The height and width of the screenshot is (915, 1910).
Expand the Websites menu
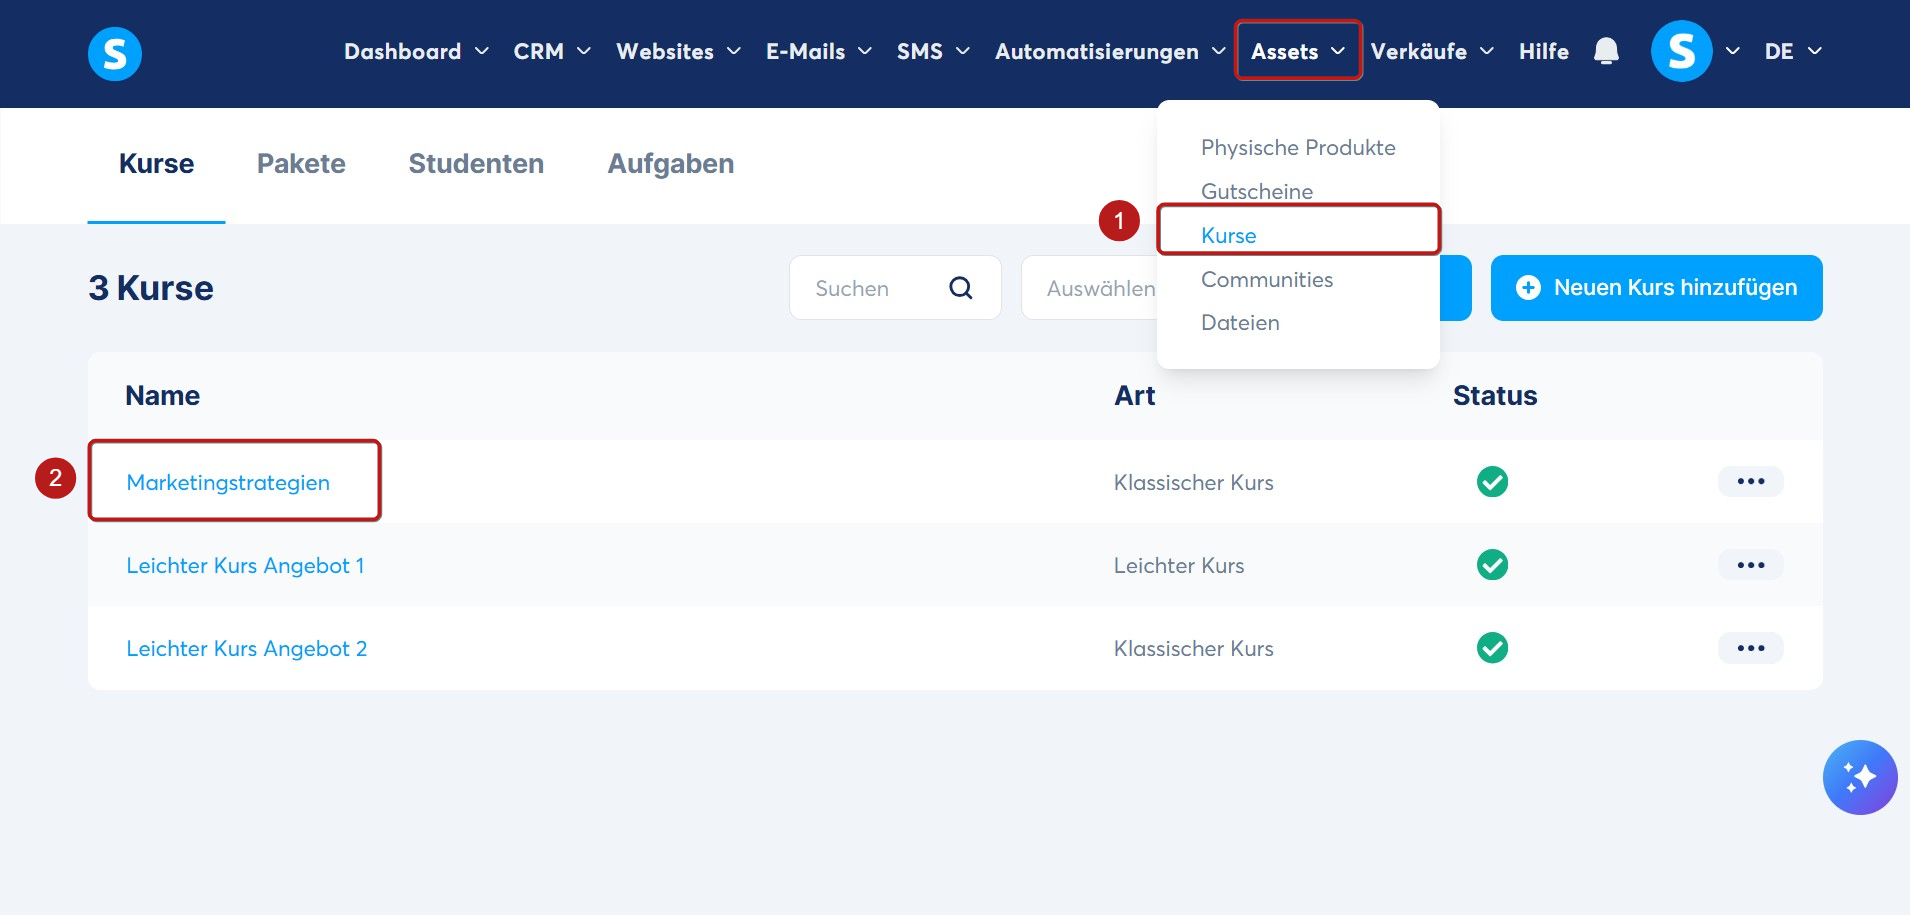pyautogui.click(x=678, y=51)
